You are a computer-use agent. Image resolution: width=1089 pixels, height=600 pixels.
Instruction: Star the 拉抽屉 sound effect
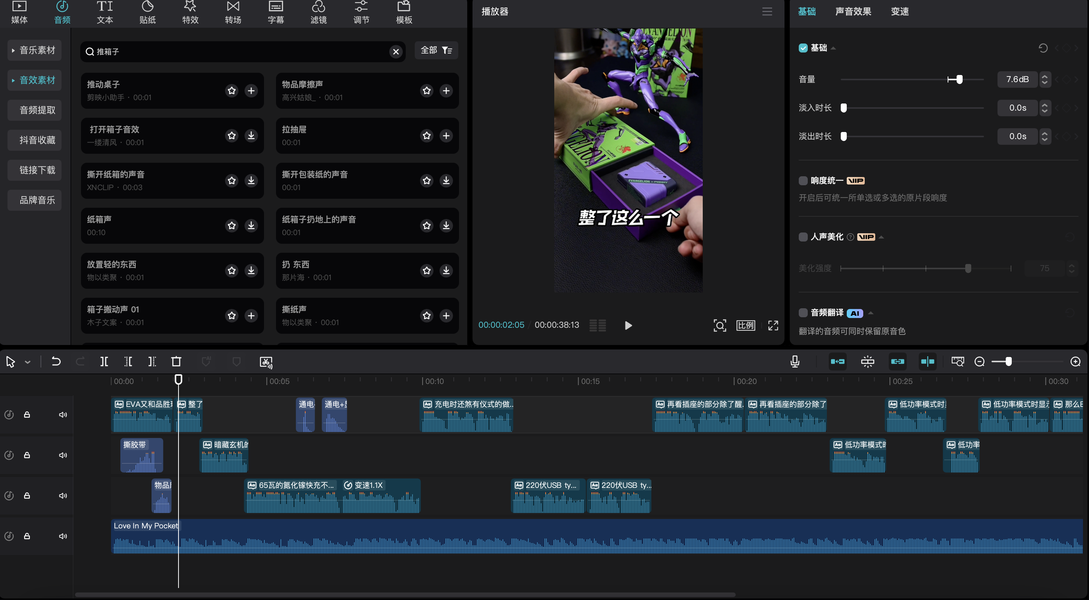click(426, 135)
